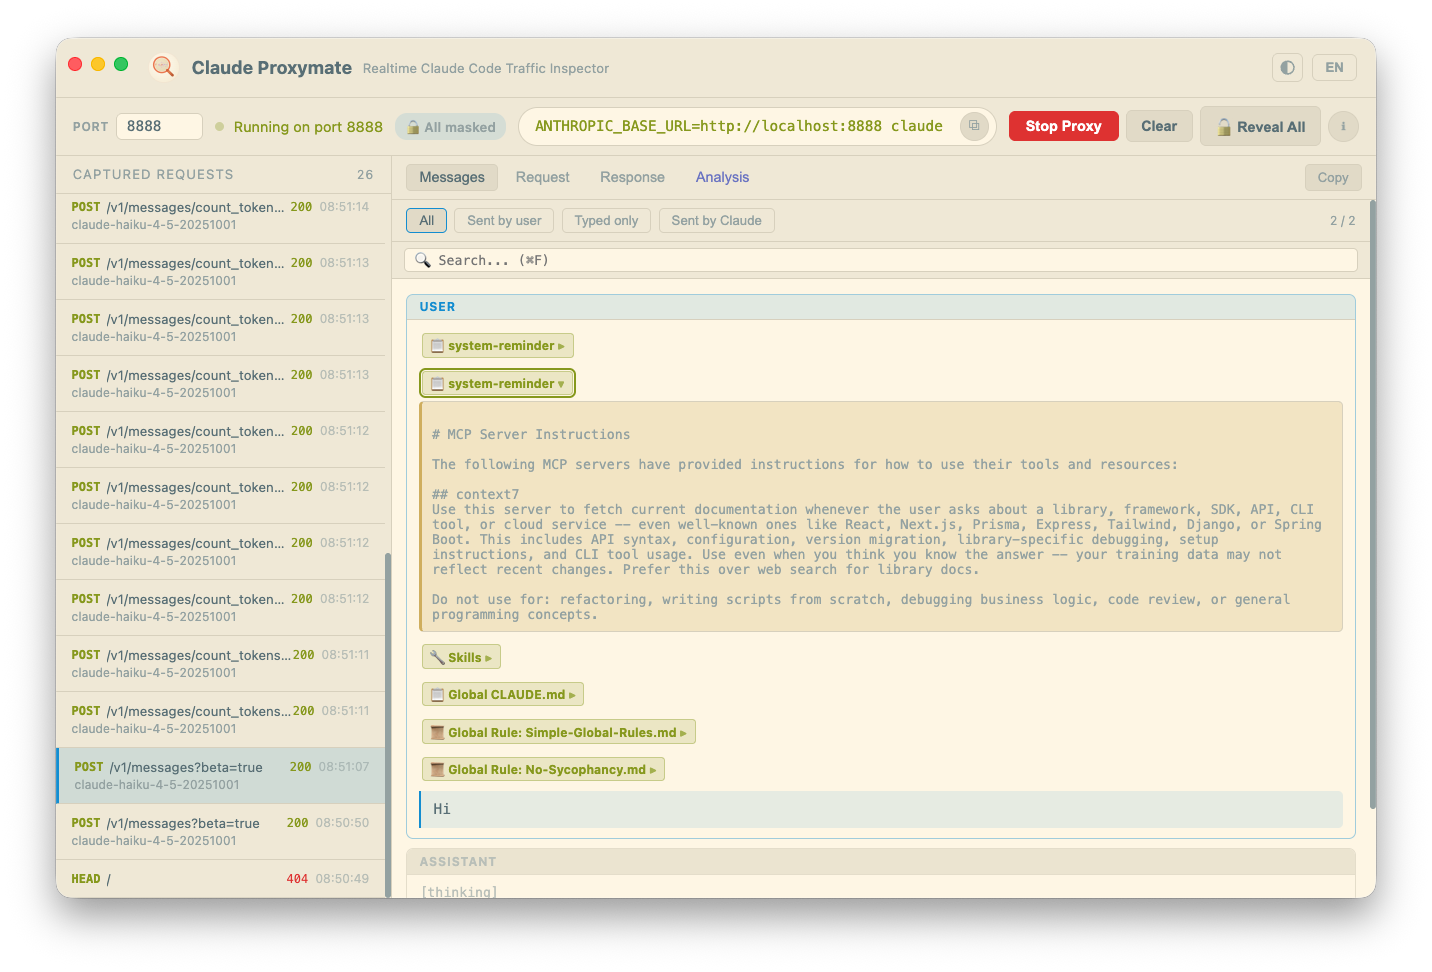Screen dimensions: 1432x972
Task: Expand the first system-reminder block
Action: [x=497, y=346]
